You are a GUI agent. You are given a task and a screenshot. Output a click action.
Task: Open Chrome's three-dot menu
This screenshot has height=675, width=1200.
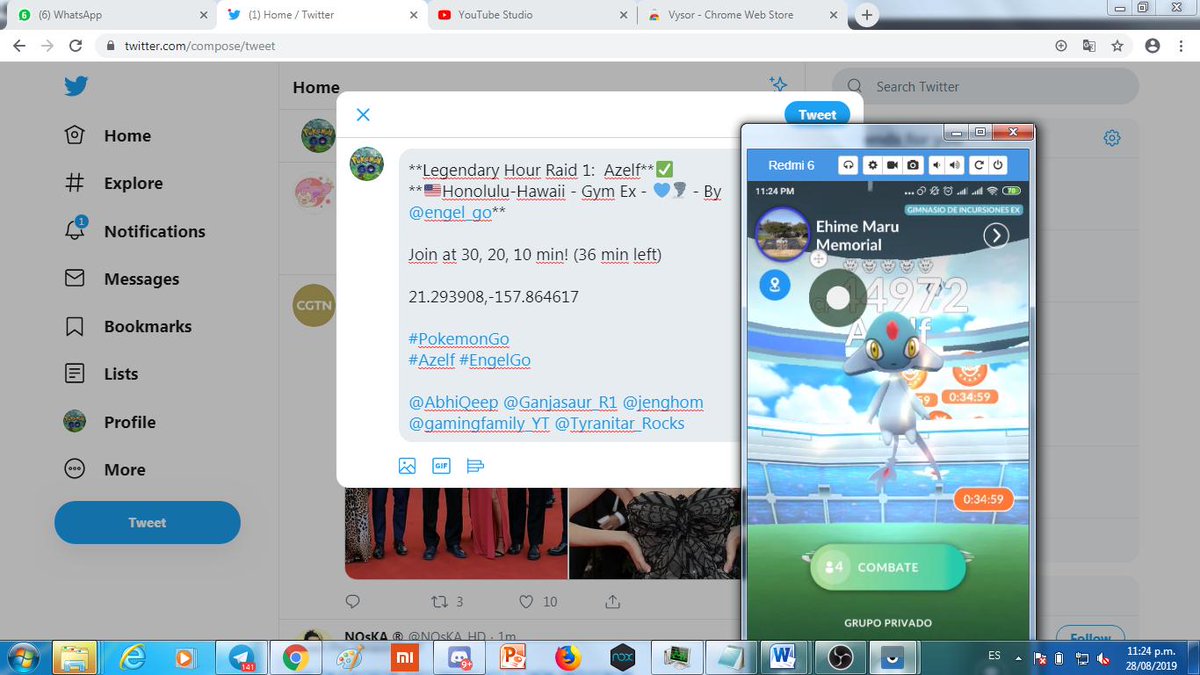1182,46
